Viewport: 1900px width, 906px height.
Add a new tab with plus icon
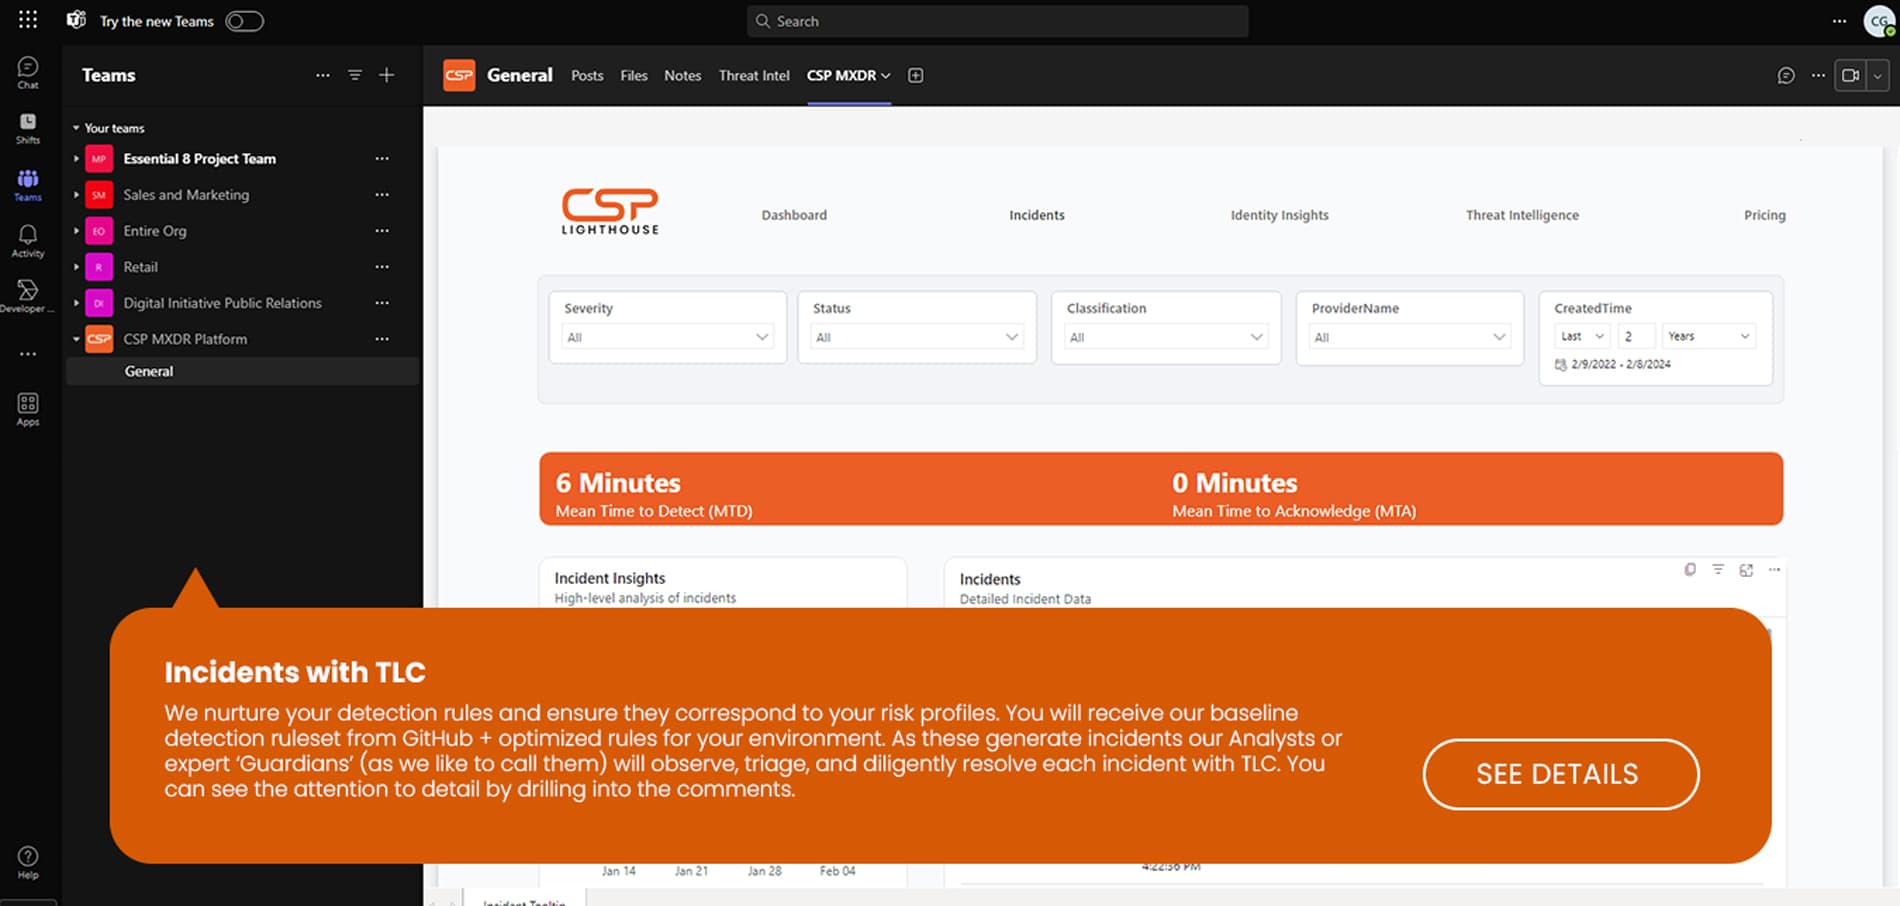(915, 75)
